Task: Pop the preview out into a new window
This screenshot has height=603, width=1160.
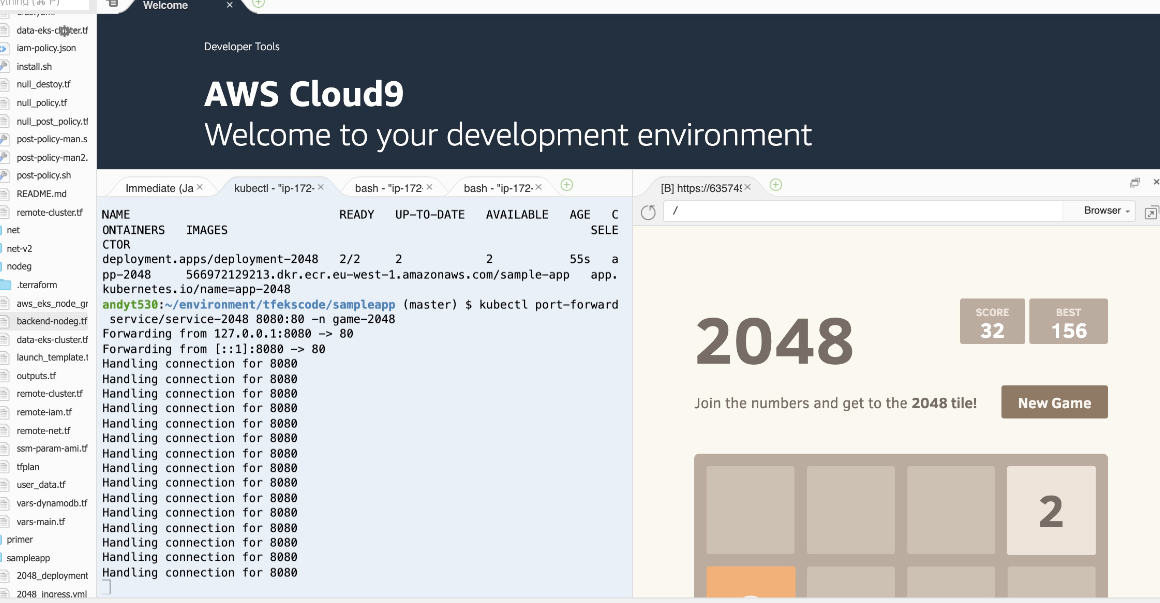Action: pos(1134,183)
